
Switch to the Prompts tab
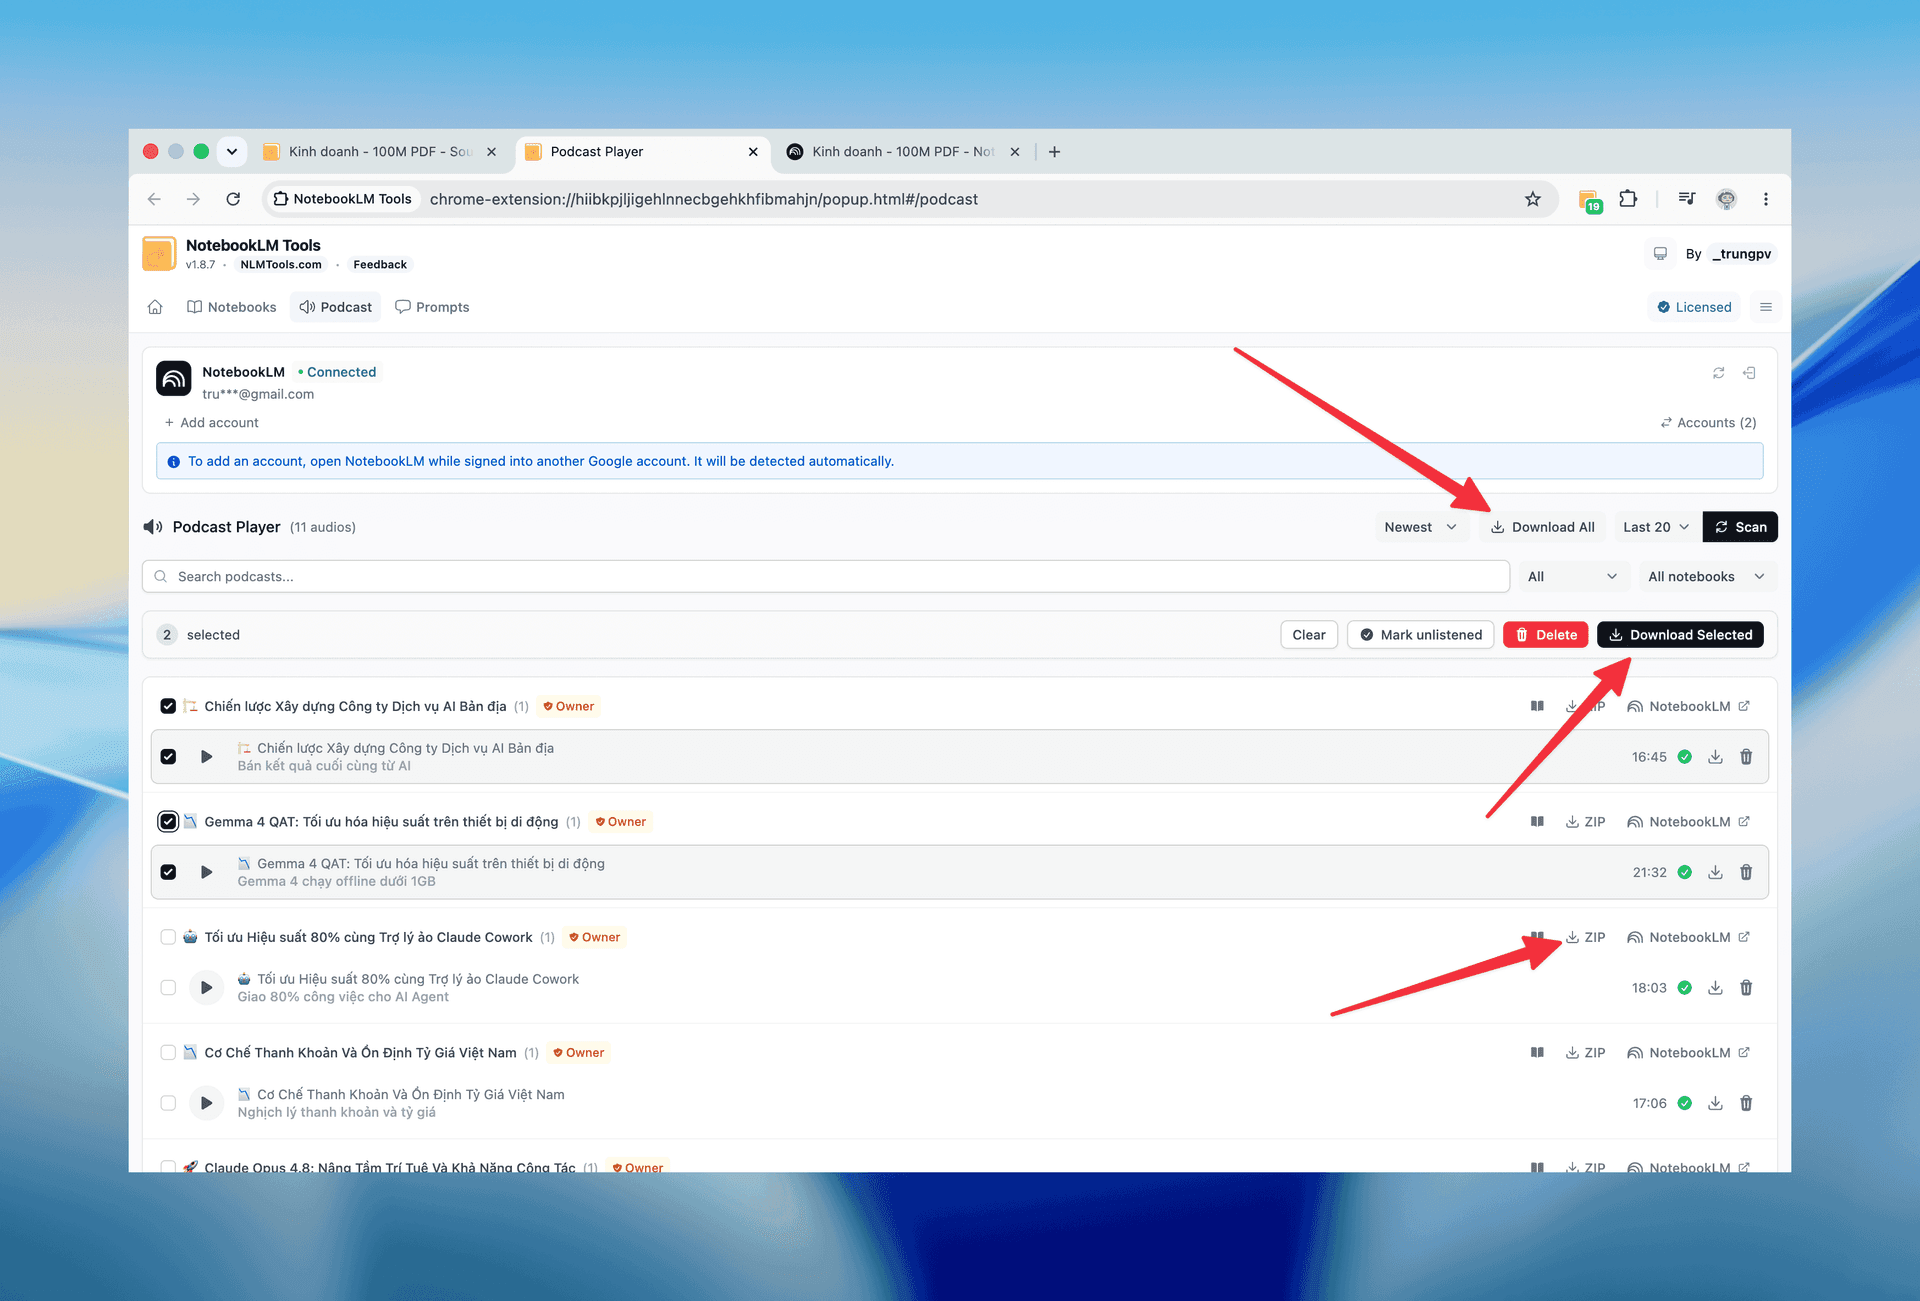(432, 307)
